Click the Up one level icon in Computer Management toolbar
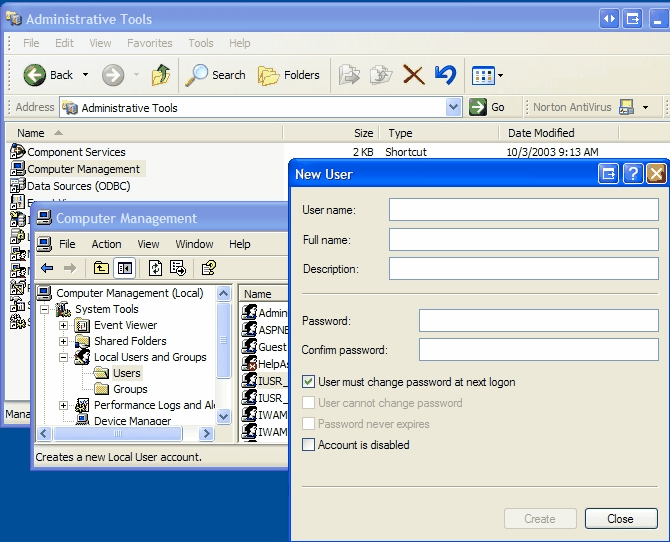670x542 pixels. pos(101,267)
